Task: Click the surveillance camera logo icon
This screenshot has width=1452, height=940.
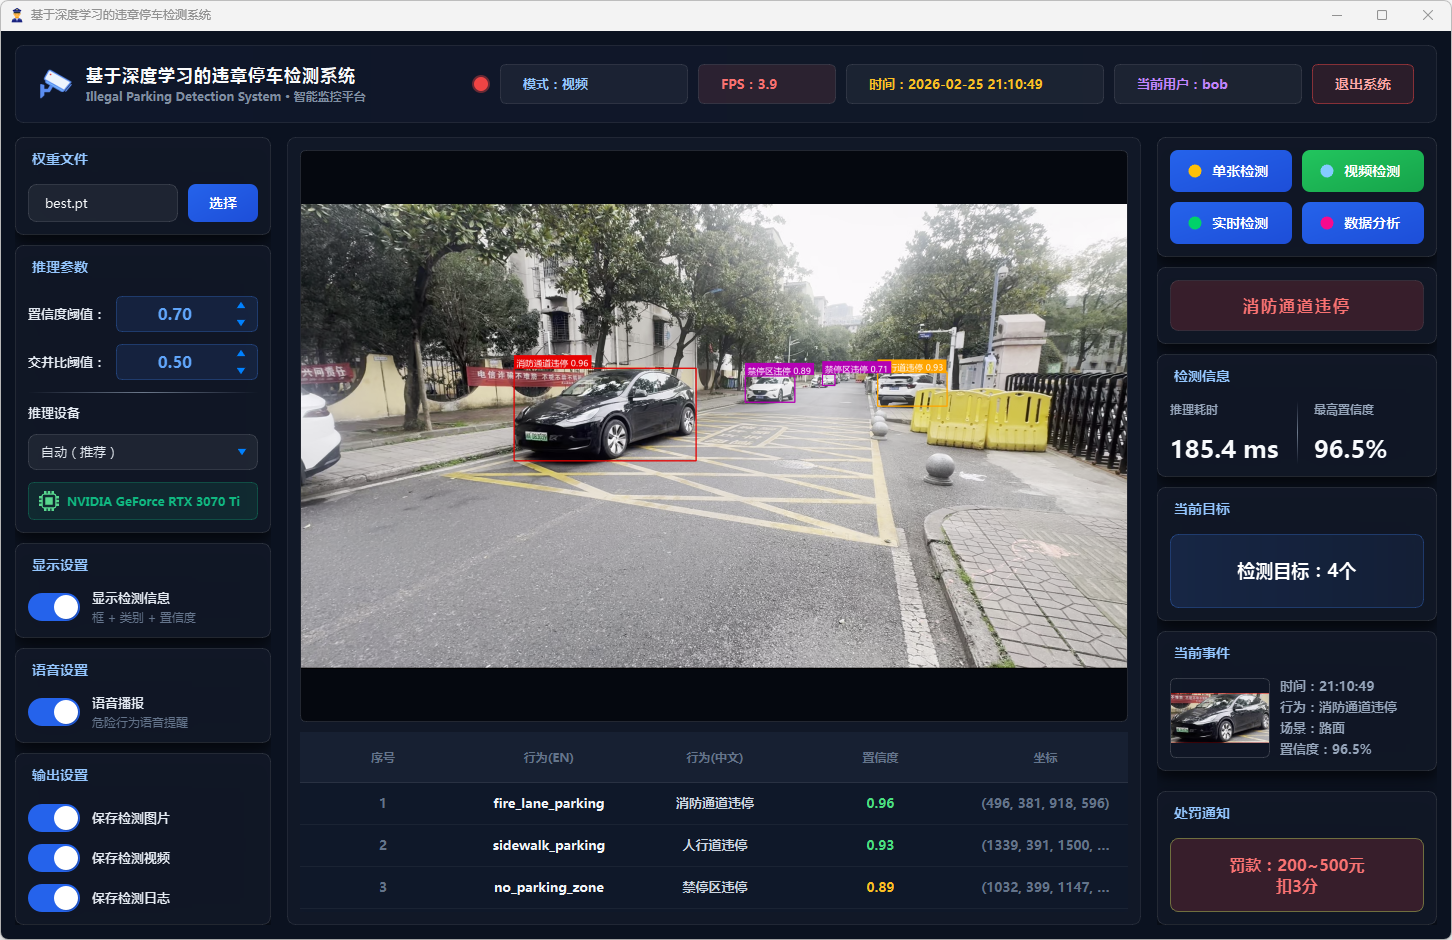Action: (x=54, y=84)
